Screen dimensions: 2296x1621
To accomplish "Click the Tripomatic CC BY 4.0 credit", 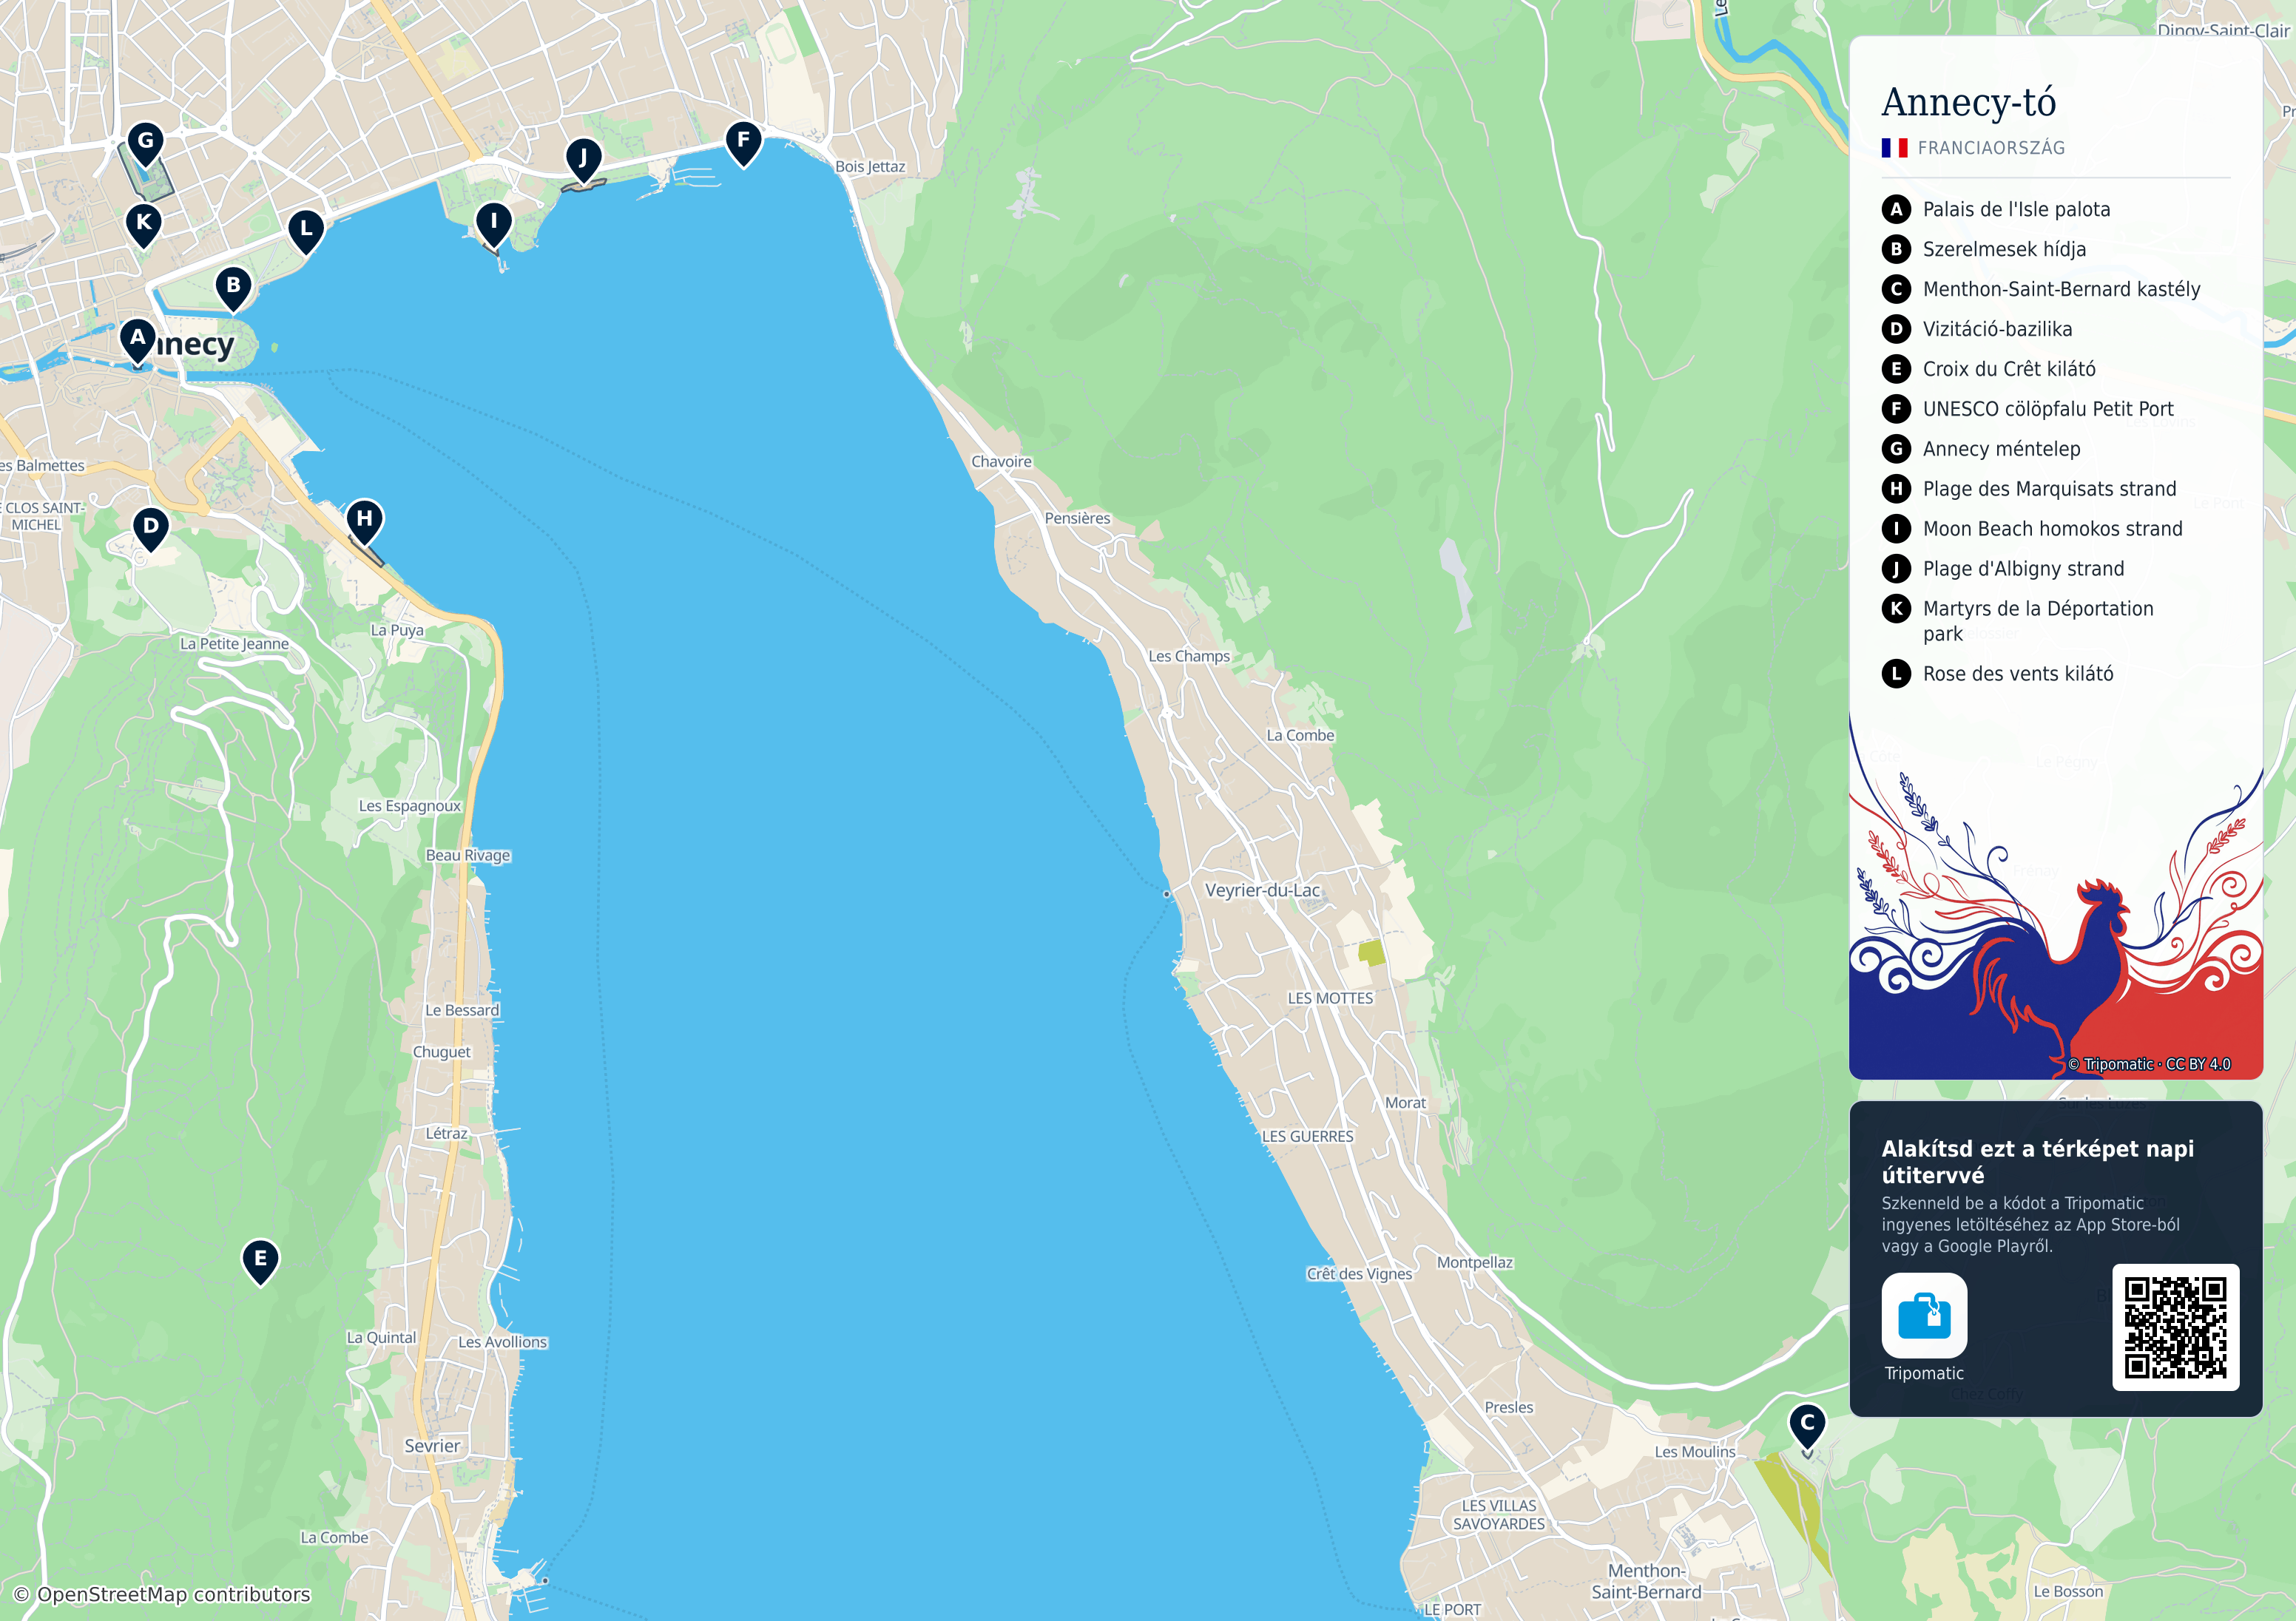I will click(2149, 1064).
